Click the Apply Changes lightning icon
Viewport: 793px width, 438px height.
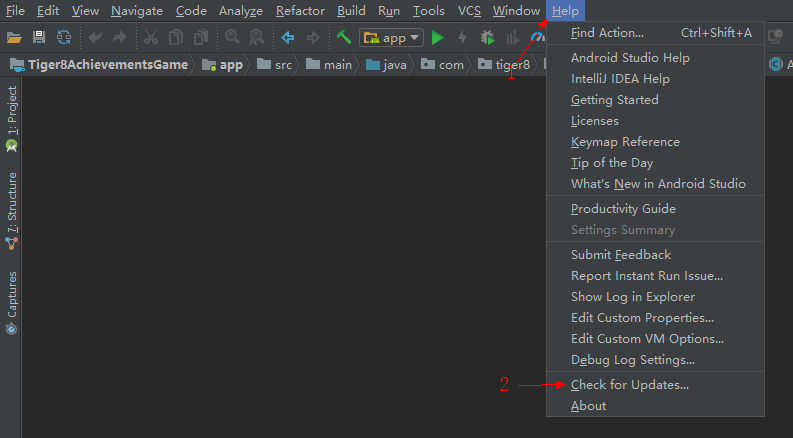(462, 37)
